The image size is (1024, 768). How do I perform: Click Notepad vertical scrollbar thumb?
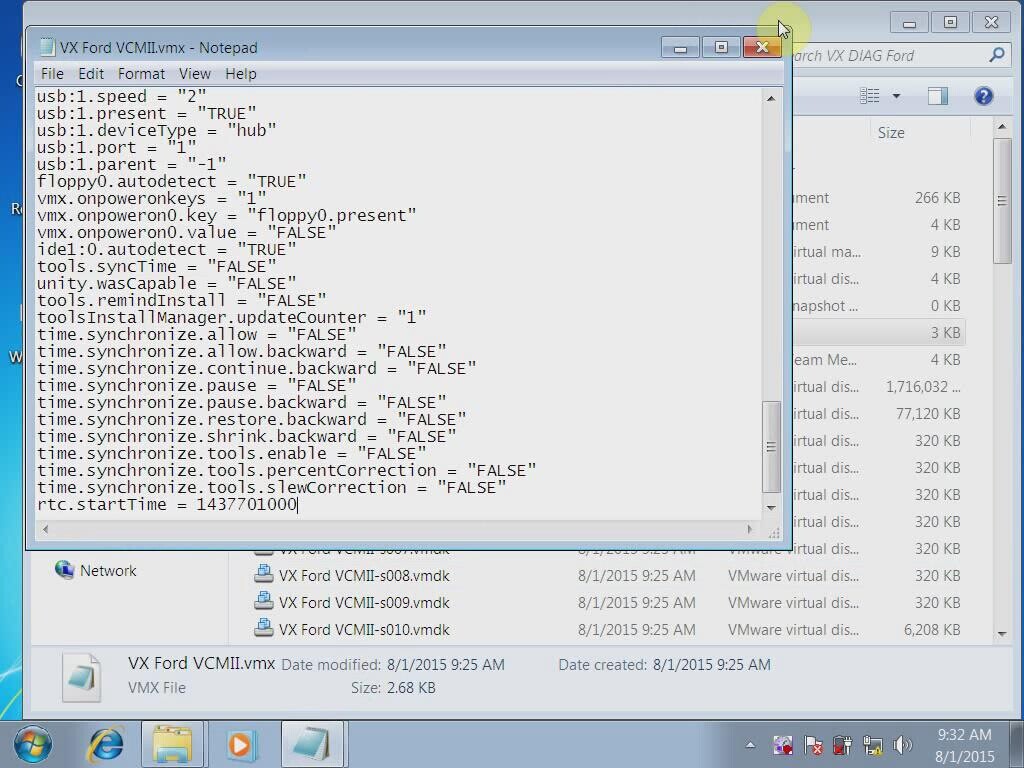(x=771, y=447)
